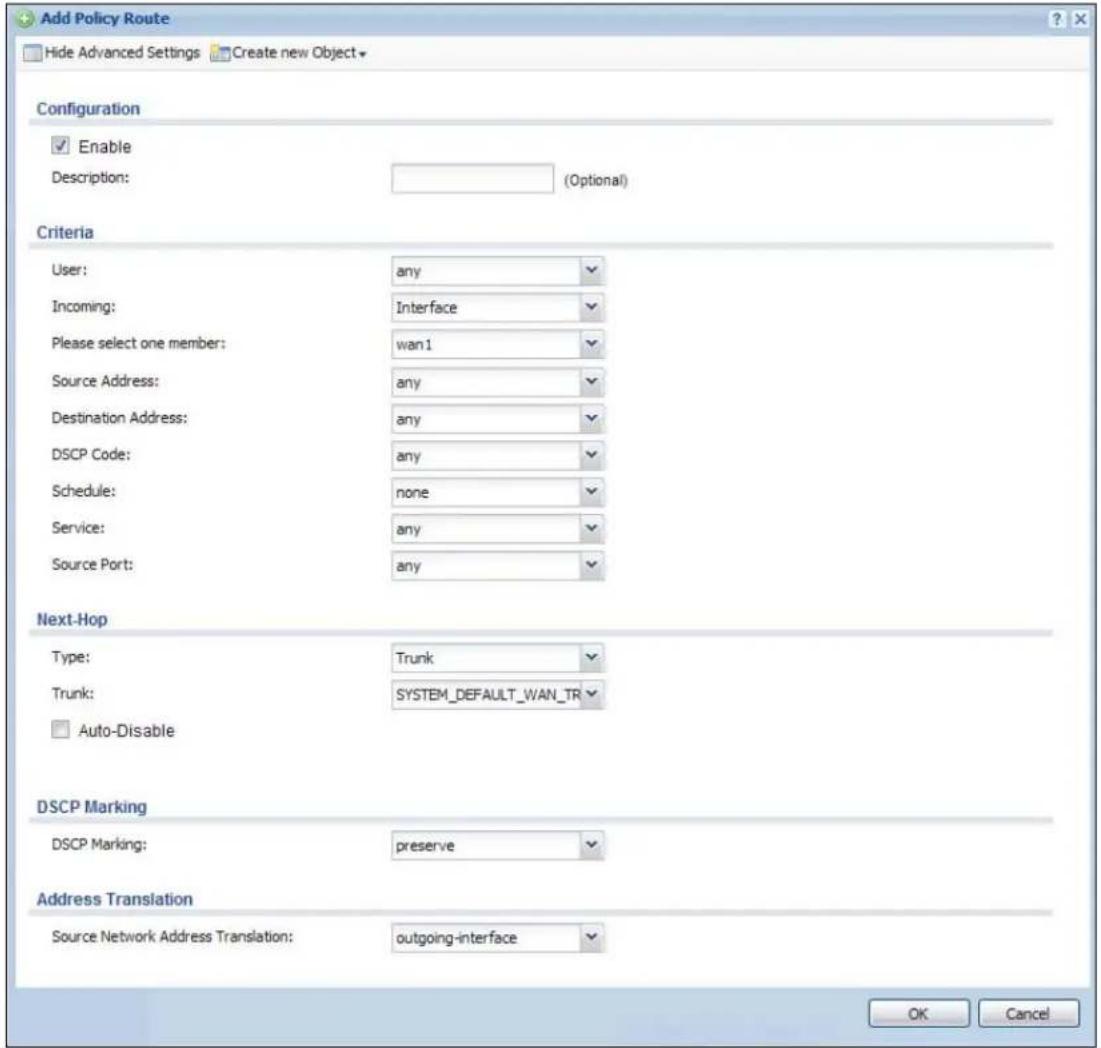The image size is (1101, 1048).
Task: Click the Add Policy Route title icon
Action: pyautogui.click(x=25, y=19)
